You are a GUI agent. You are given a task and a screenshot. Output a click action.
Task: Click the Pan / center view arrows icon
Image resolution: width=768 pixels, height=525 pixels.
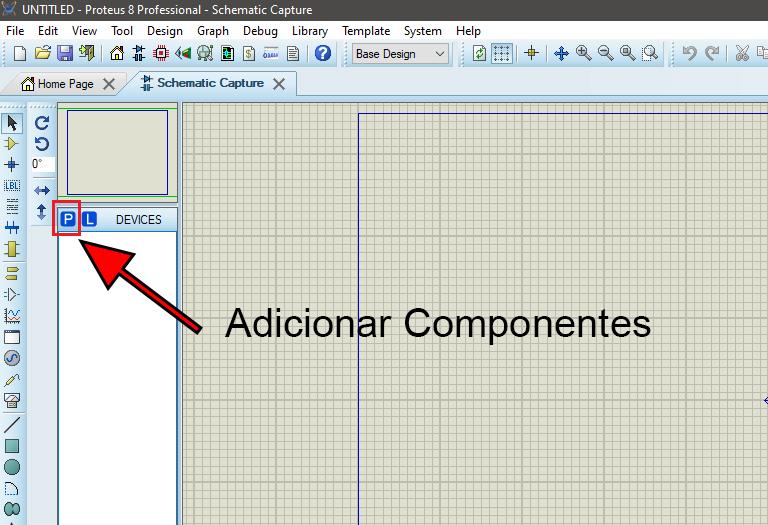pos(561,53)
